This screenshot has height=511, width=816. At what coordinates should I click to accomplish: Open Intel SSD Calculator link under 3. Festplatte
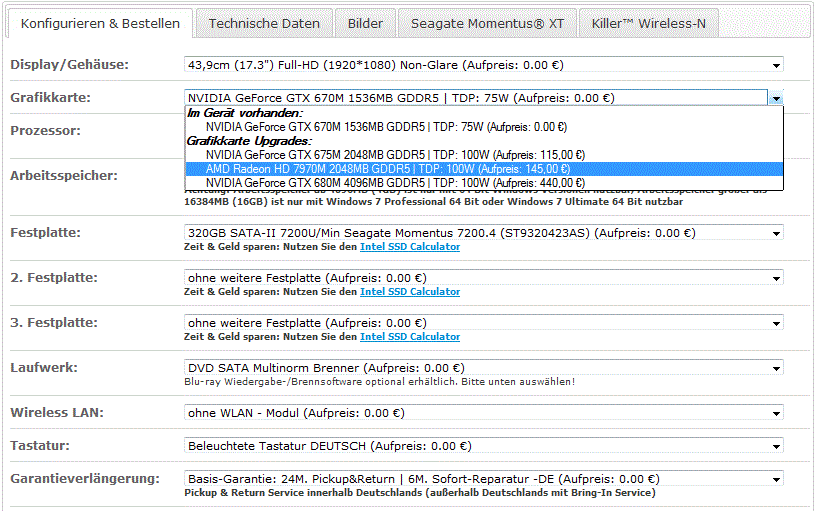[x=410, y=337]
